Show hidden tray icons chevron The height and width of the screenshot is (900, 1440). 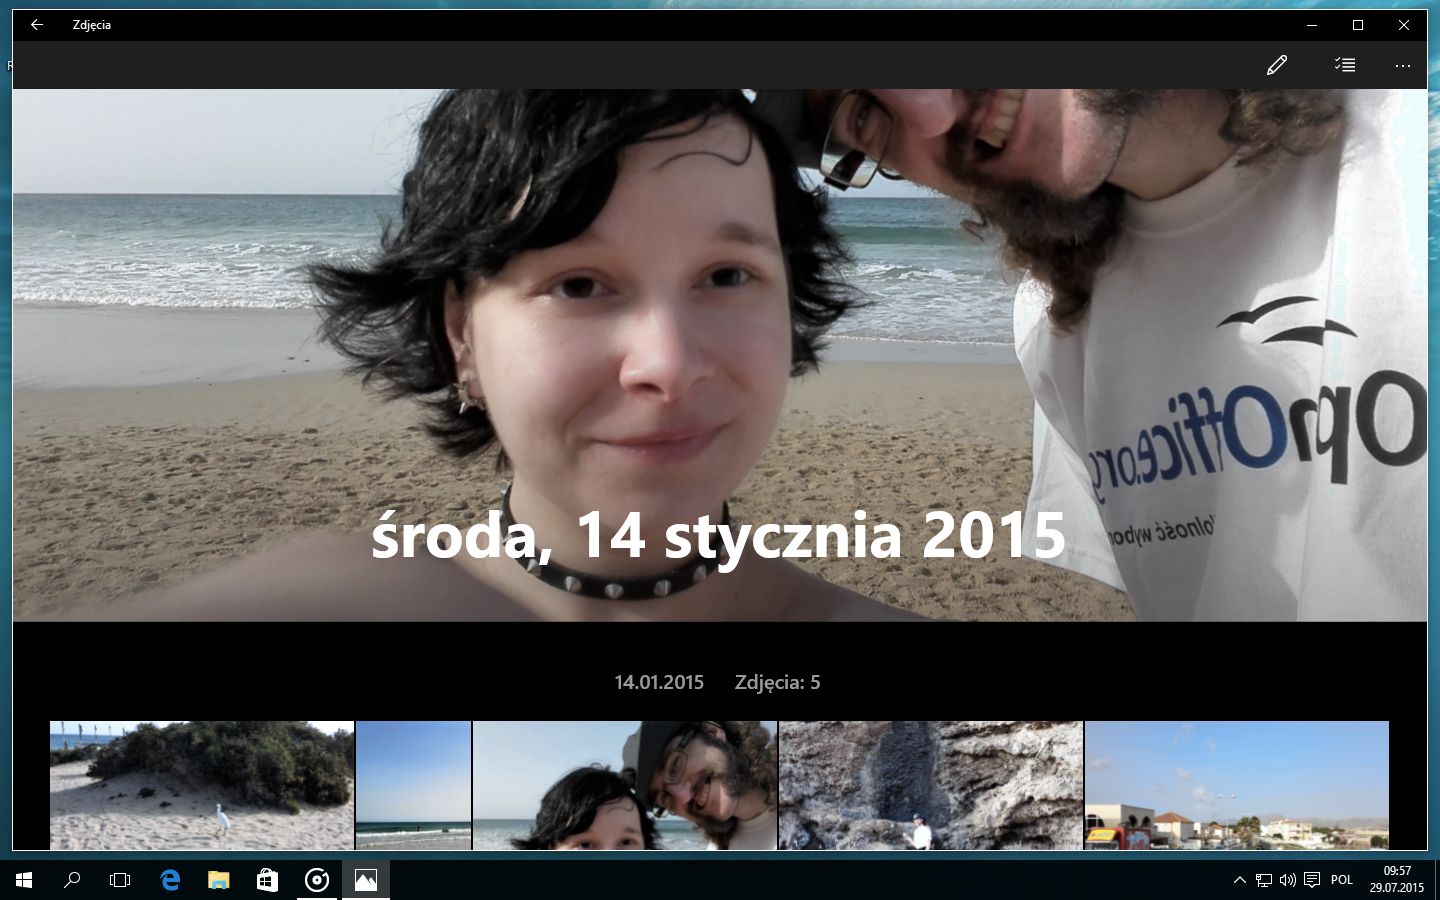pyautogui.click(x=1240, y=880)
